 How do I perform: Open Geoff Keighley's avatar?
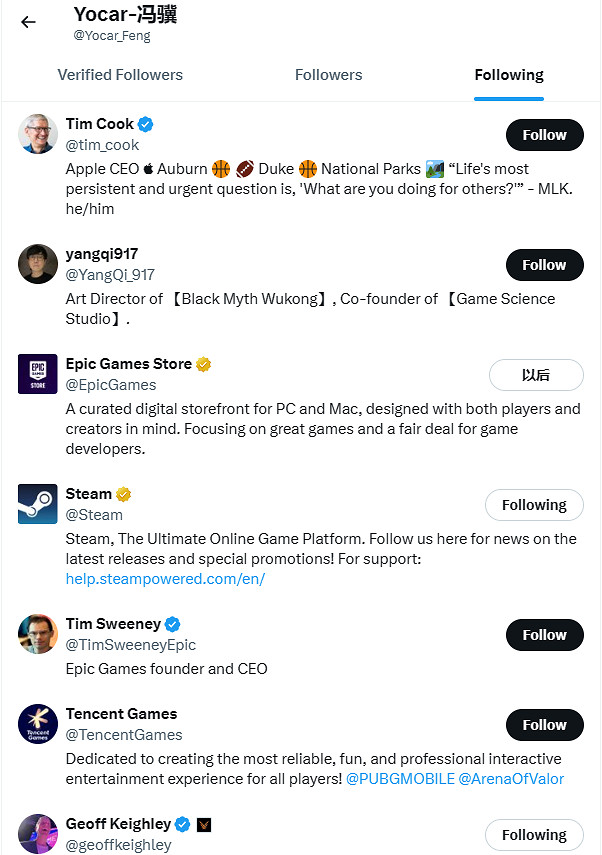point(38,833)
